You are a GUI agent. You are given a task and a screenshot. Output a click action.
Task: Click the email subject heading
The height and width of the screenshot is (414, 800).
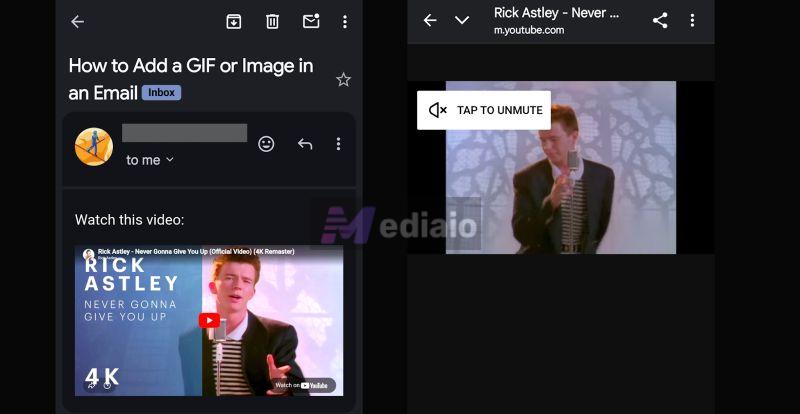coord(191,79)
